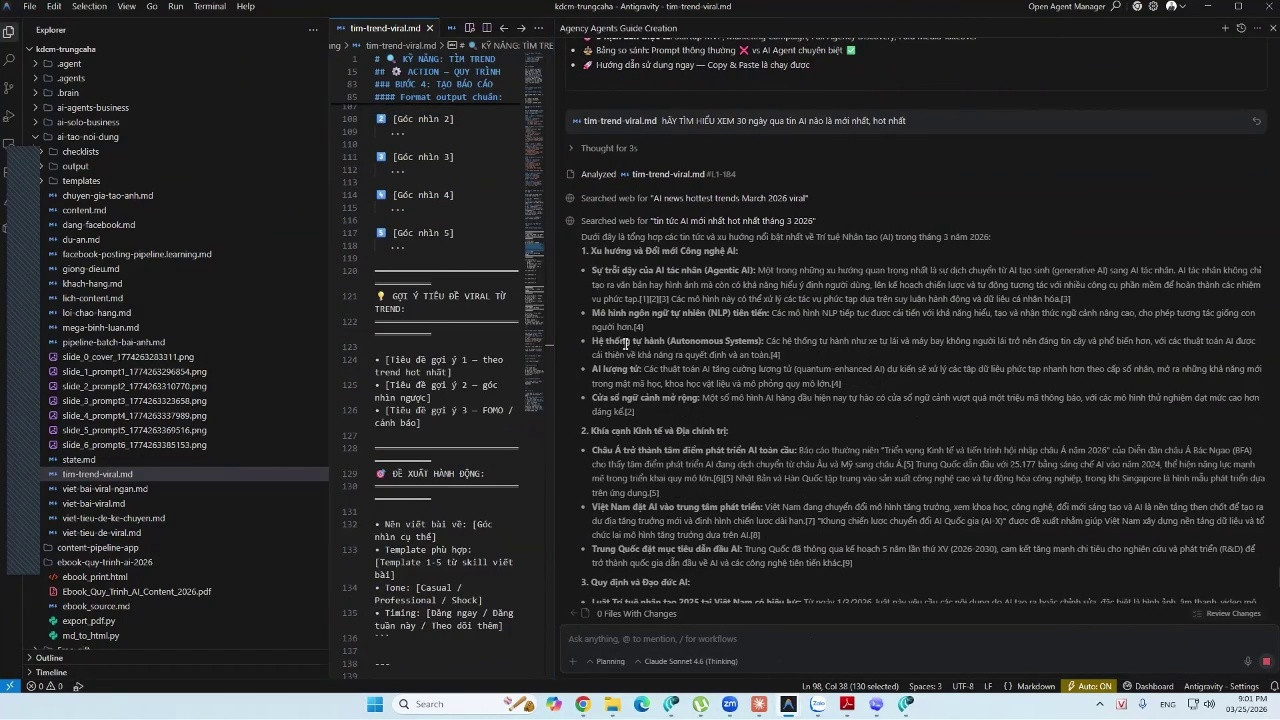Add context with the plus button
This screenshot has width=1280, height=720.
(x=573, y=661)
